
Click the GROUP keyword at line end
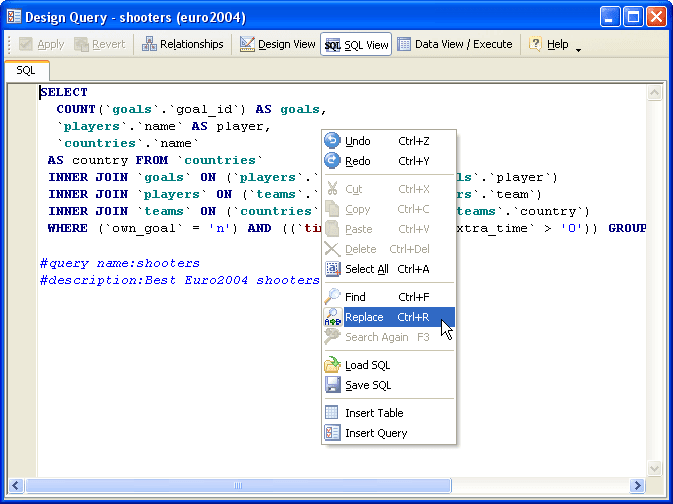(x=627, y=228)
